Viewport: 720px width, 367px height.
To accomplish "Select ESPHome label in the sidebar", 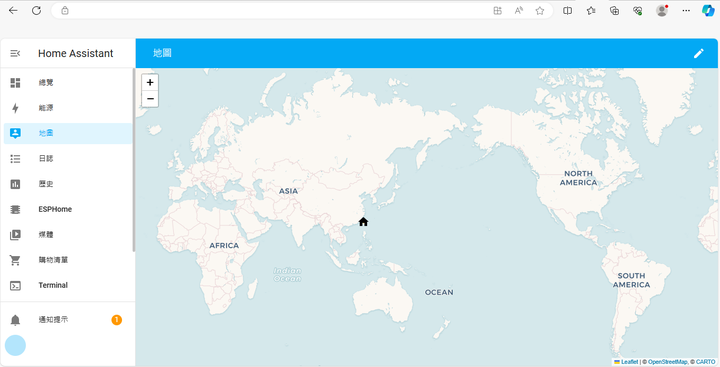I will tap(55, 209).
